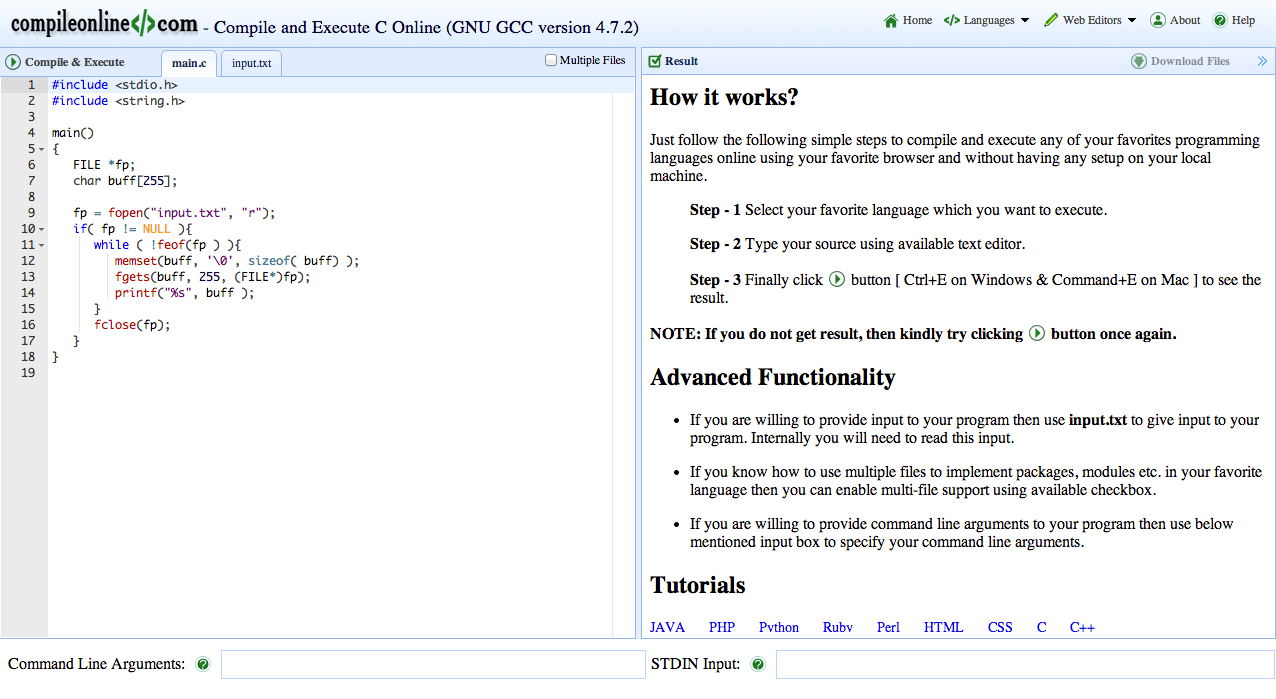Click the Help icon
The width and height of the screenshot is (1276, 699).
[1219, 19]
